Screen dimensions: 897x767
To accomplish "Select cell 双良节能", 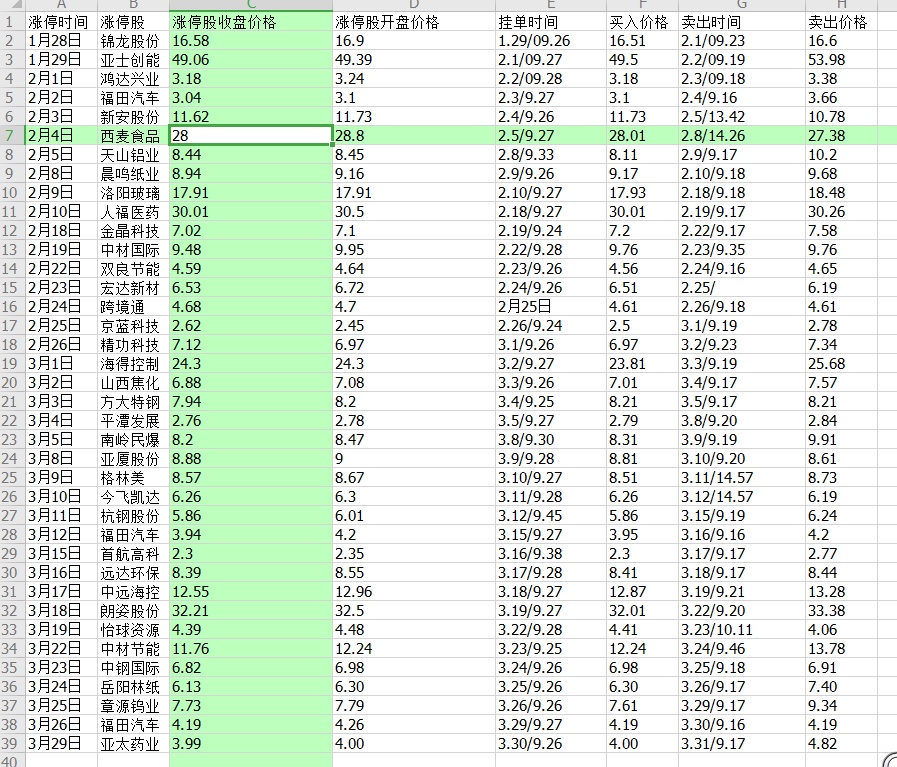I will point(133,268).
